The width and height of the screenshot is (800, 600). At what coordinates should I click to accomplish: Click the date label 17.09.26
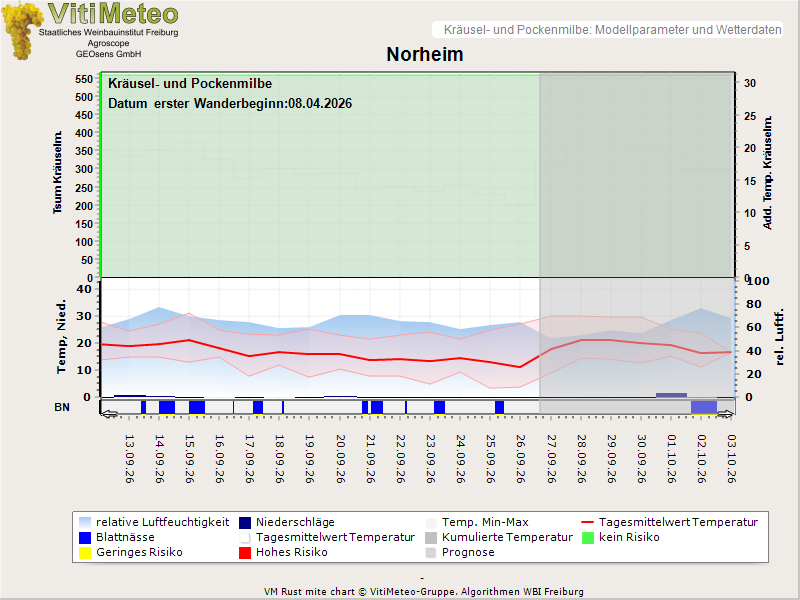[250, 459]
